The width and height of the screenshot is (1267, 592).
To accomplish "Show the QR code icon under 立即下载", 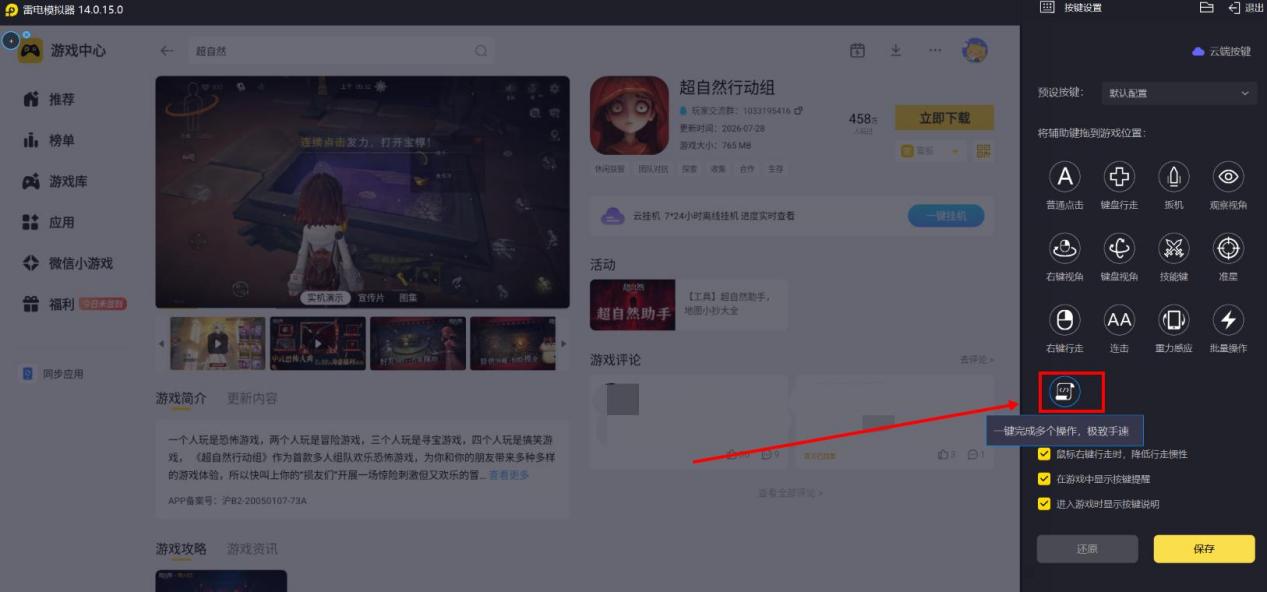I will [983, 151].
